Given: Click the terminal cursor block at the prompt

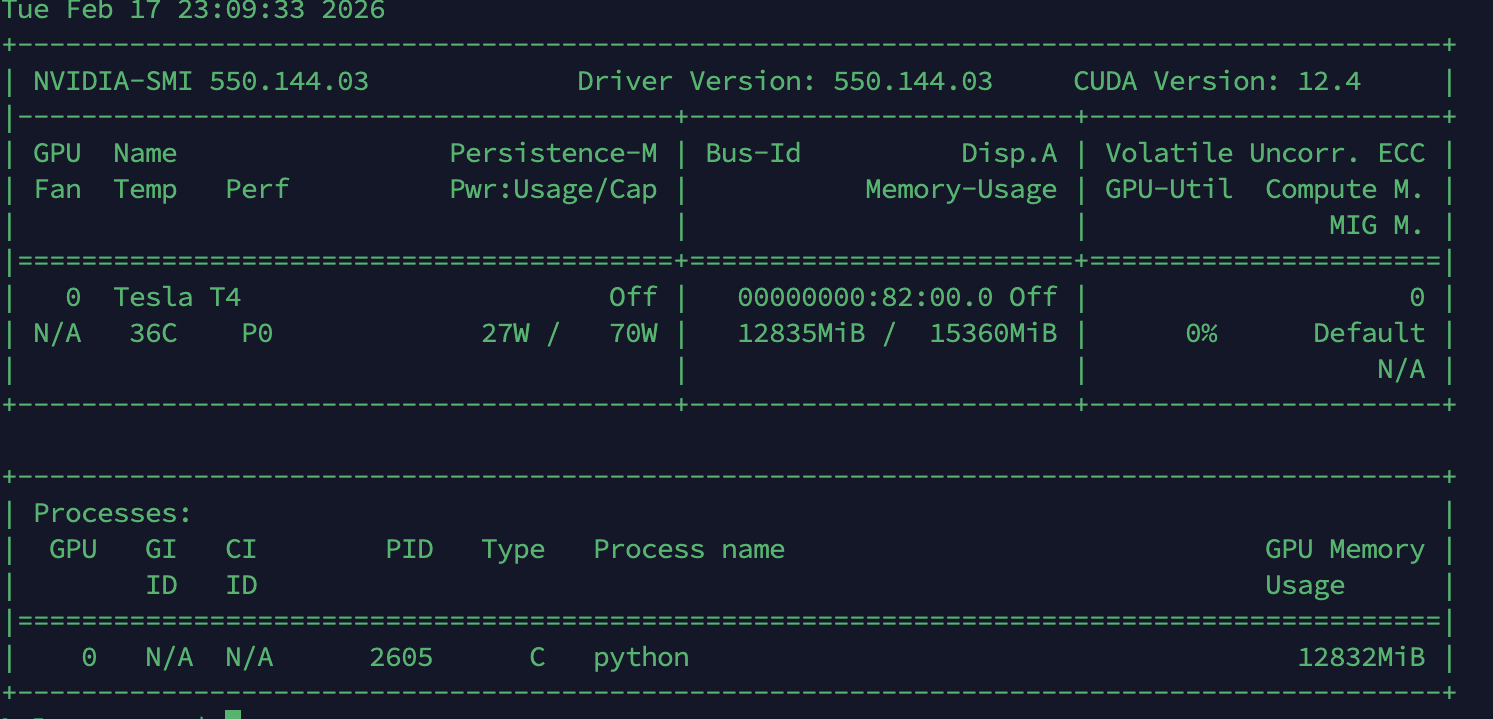Looking at the screenshot, I should point(233,714).
